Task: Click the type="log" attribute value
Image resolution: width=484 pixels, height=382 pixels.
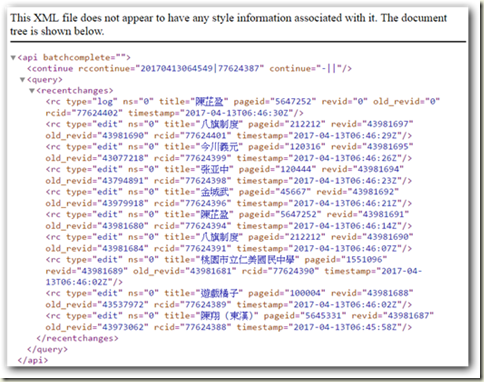Action: 105,101
